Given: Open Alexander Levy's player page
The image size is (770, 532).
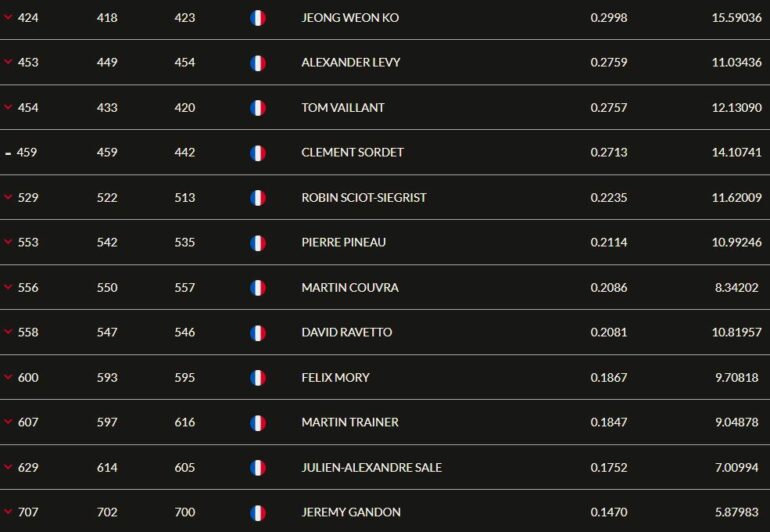Looking at the screenshot, I should pyautogui.click(x=350, y=63).
